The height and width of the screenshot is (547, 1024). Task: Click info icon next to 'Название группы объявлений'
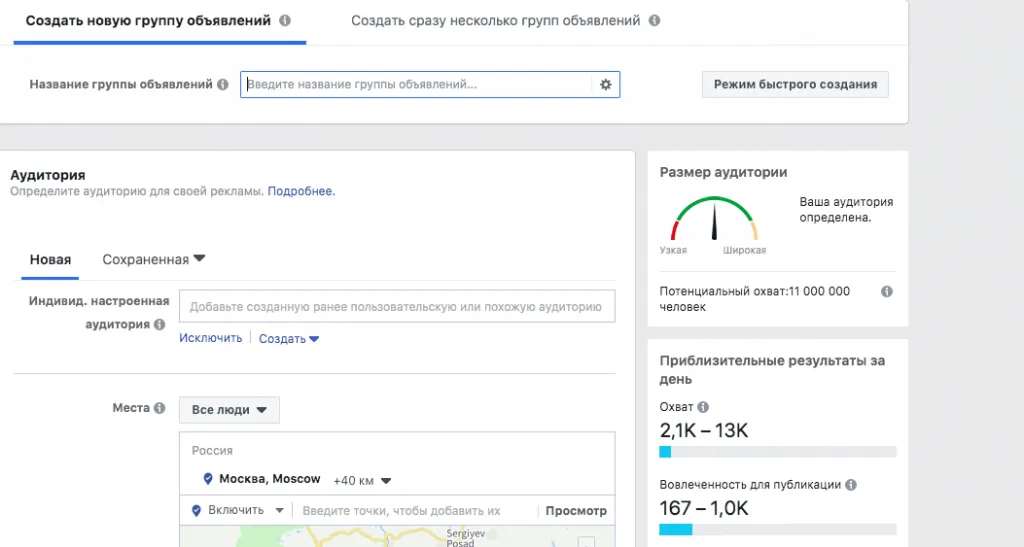point(223,84)
